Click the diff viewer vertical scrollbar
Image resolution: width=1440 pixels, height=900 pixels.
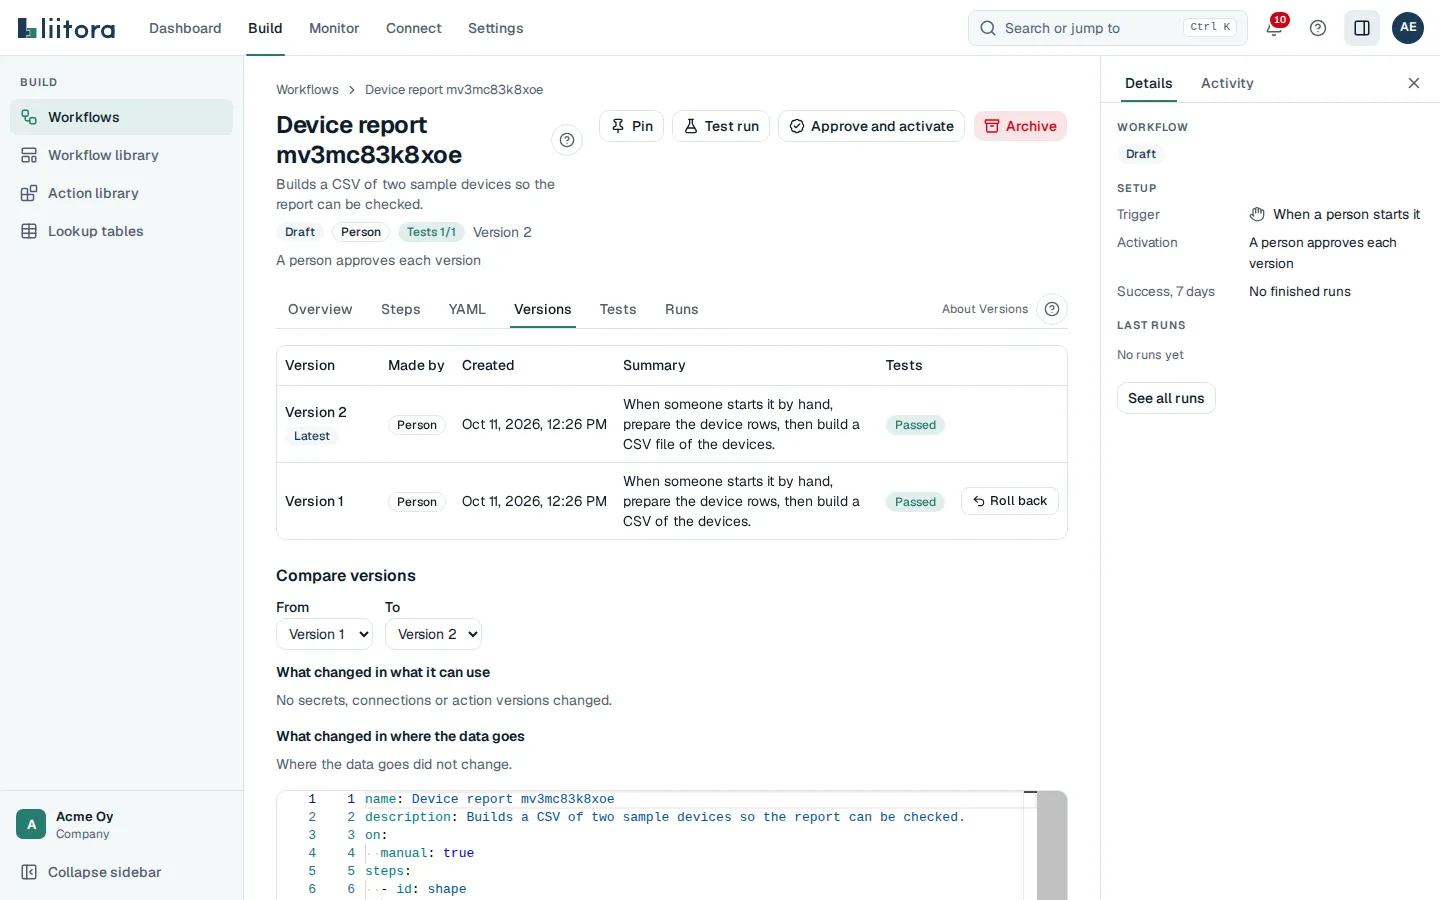tap(1052, 845)
